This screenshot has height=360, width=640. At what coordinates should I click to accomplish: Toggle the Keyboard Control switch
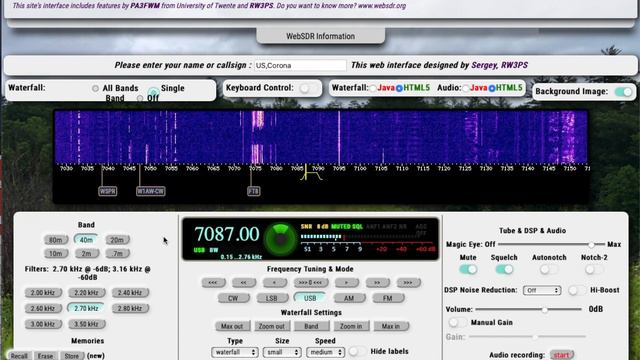pos(308,88)
